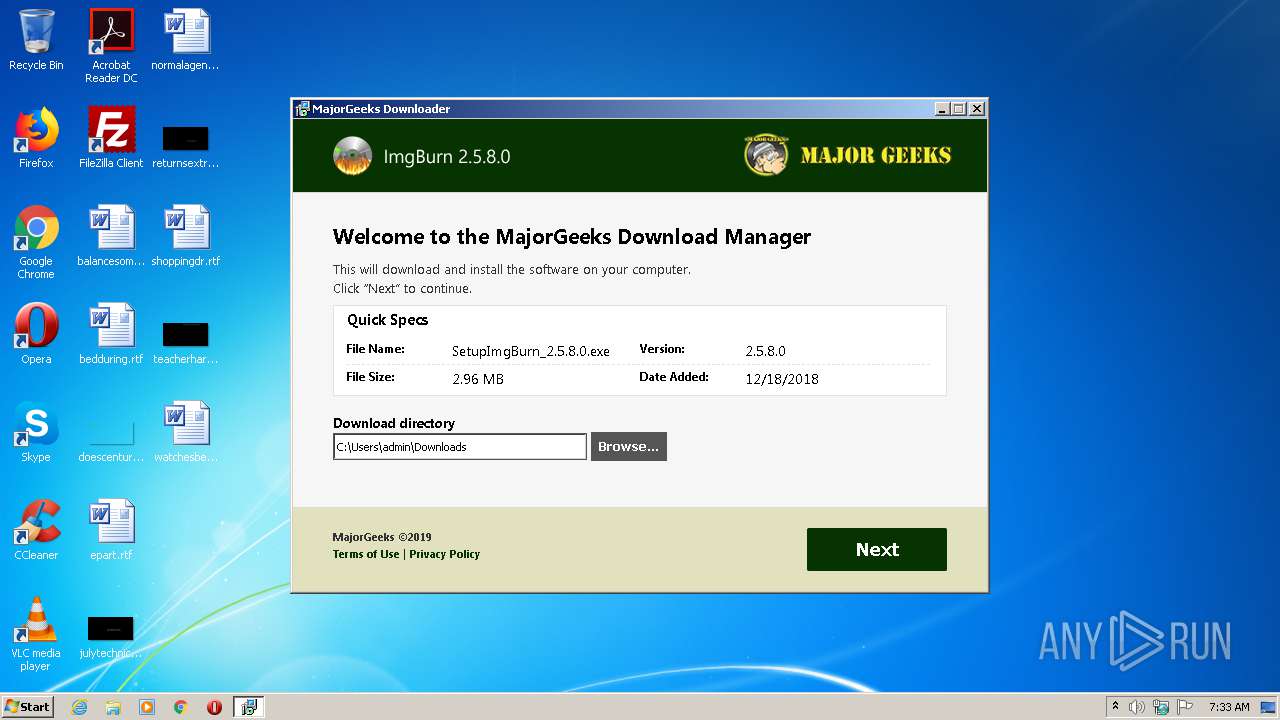Open the Privacy Policy link

444,554
